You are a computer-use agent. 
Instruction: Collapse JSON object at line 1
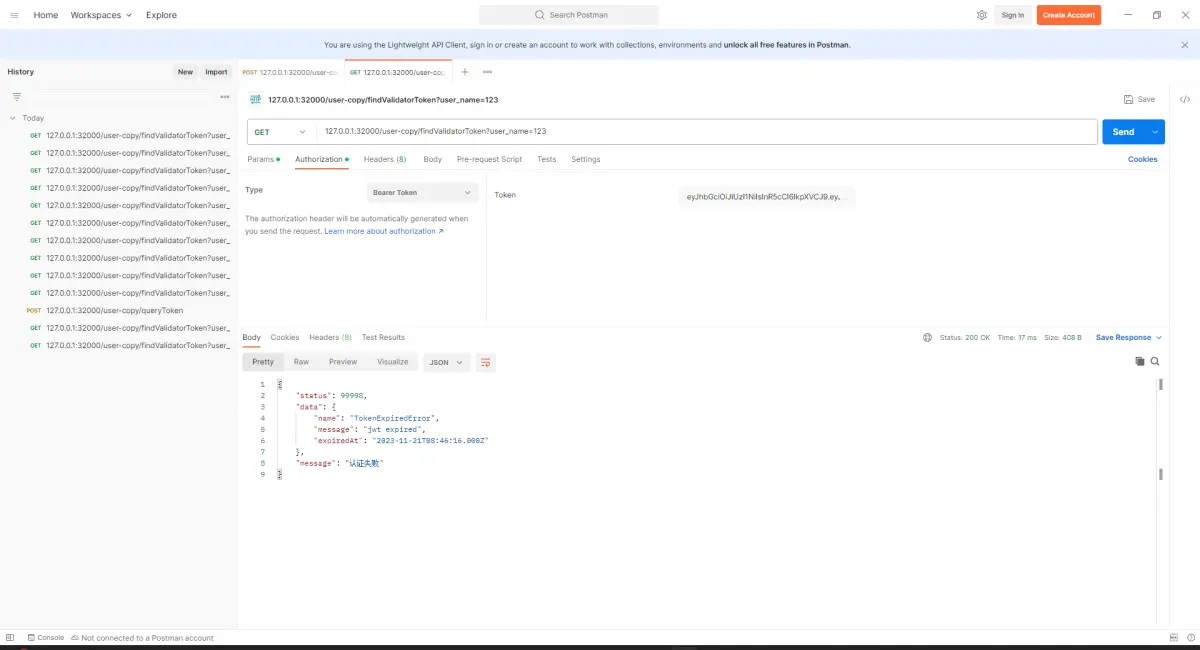click(279, 384)
